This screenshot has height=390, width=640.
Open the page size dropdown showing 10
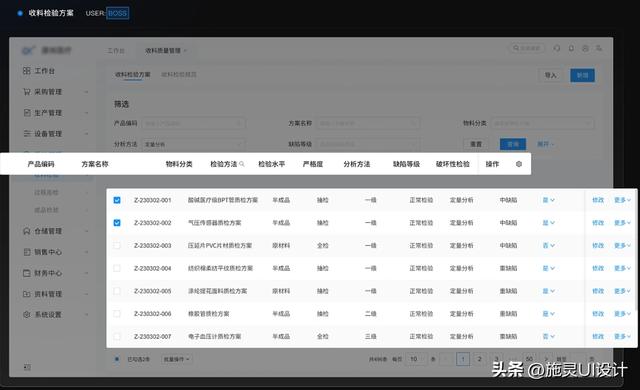point(416,359)
